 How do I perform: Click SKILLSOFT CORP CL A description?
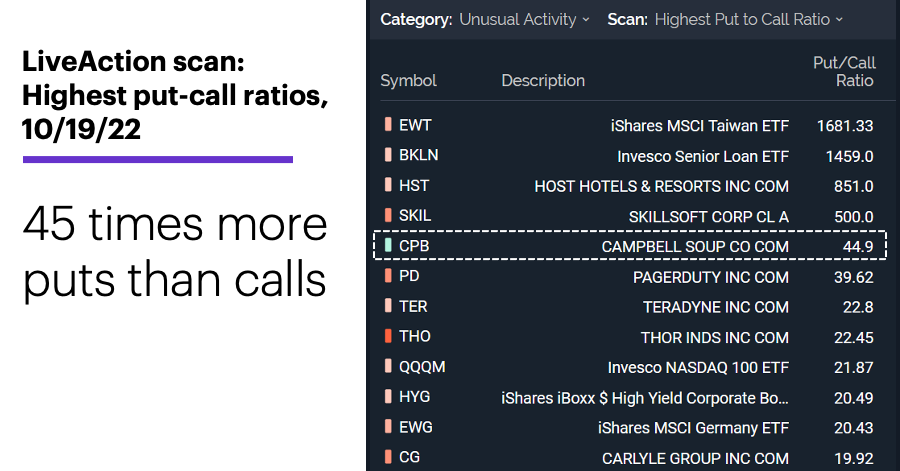709,217
